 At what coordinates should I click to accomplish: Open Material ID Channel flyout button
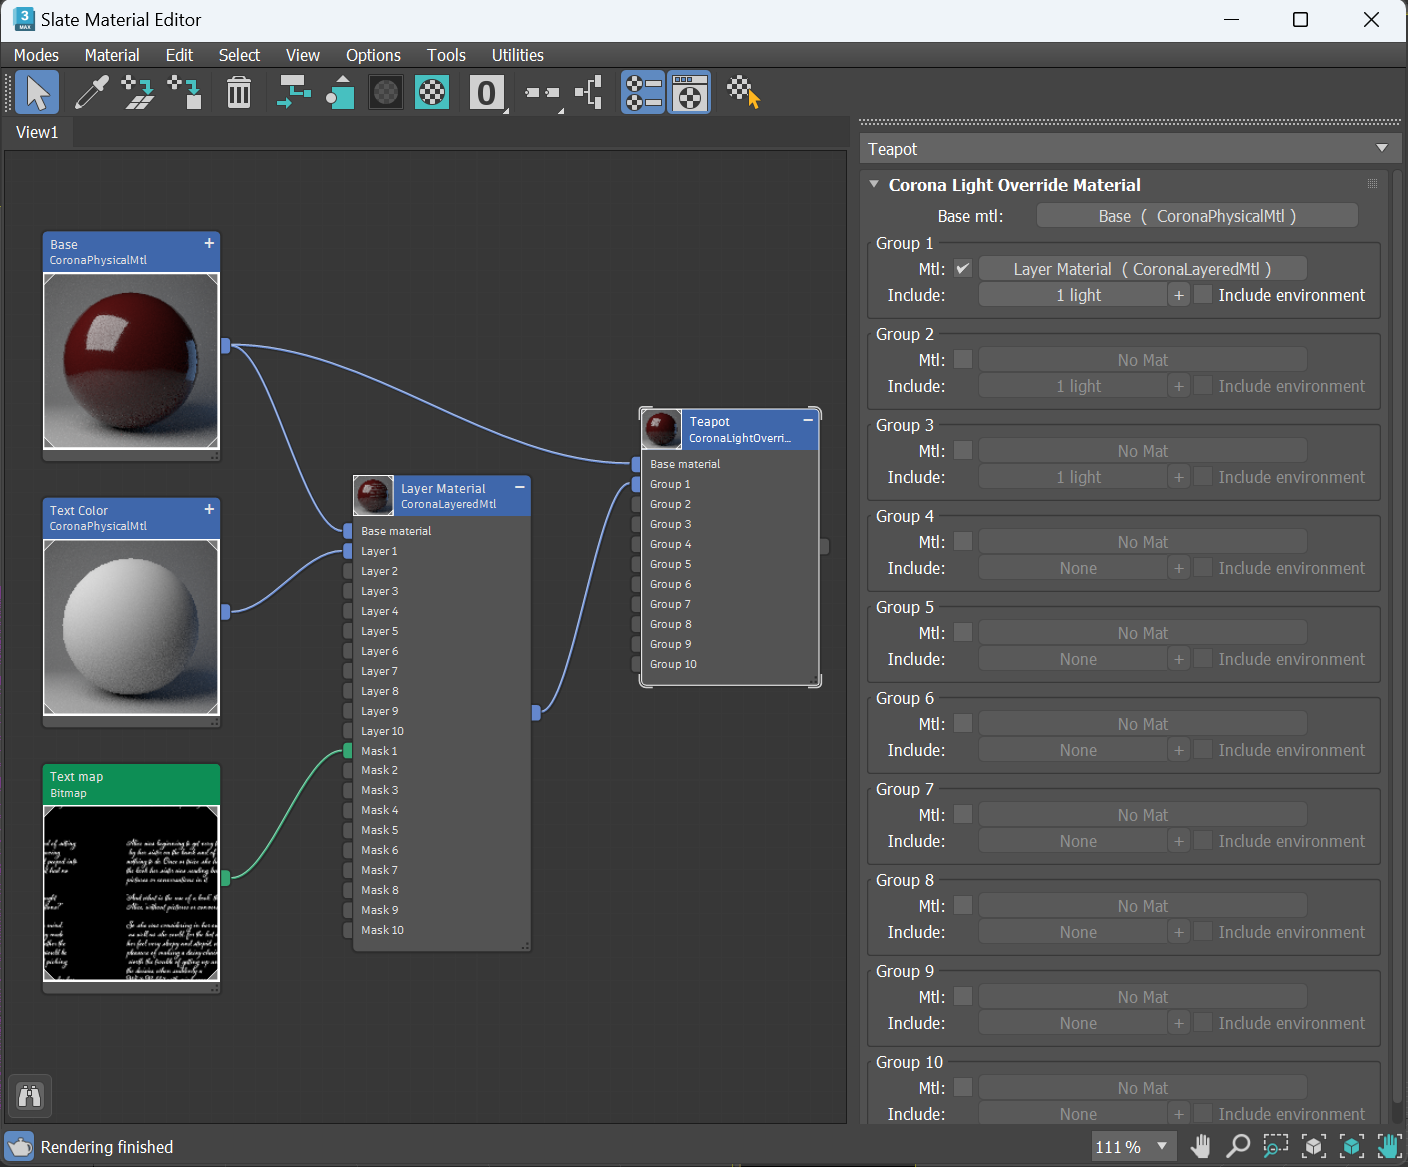(x=487, y=93)
